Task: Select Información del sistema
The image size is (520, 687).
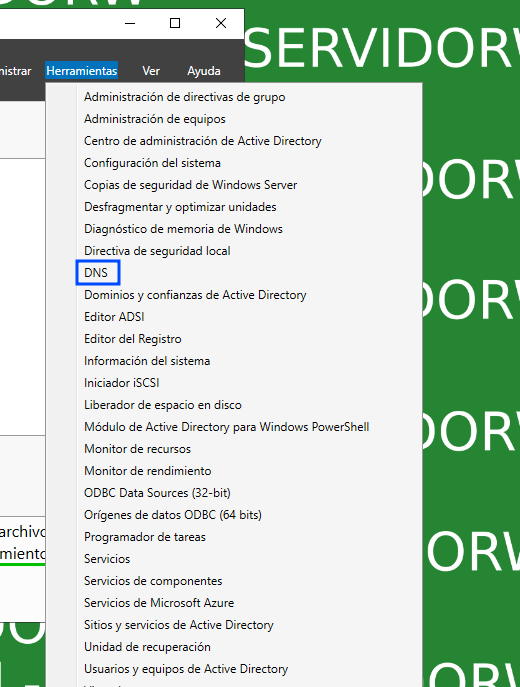Action: (x=147, y=361)
